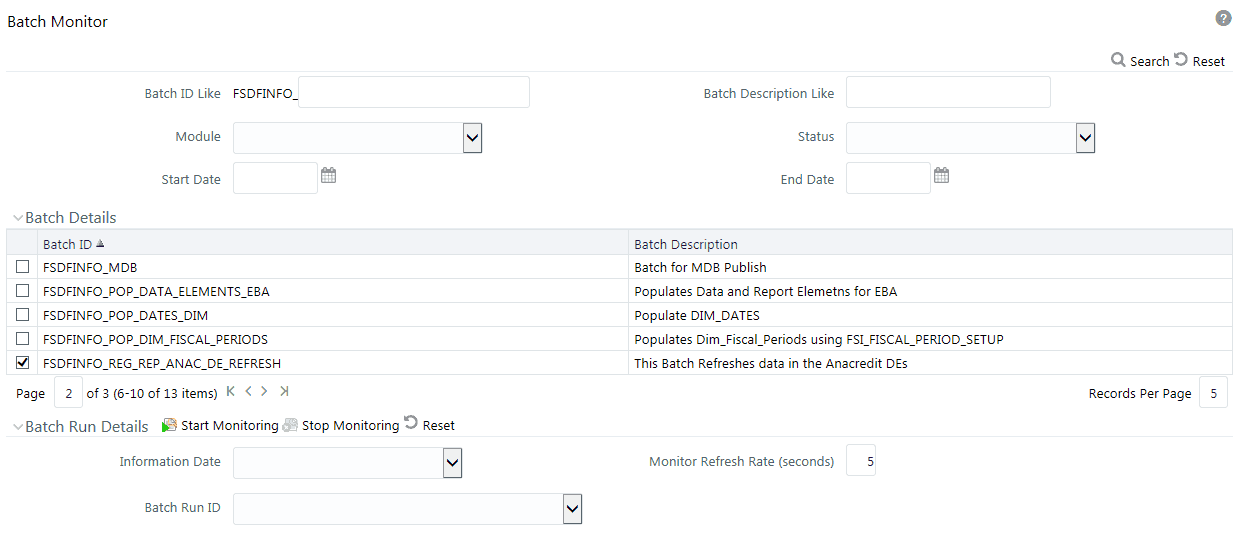Viewport: 1237px width, 538px height.
Task: Click 'Batch for MDB Publish' description
Action: pyautogui.click(x=700, y=268)
